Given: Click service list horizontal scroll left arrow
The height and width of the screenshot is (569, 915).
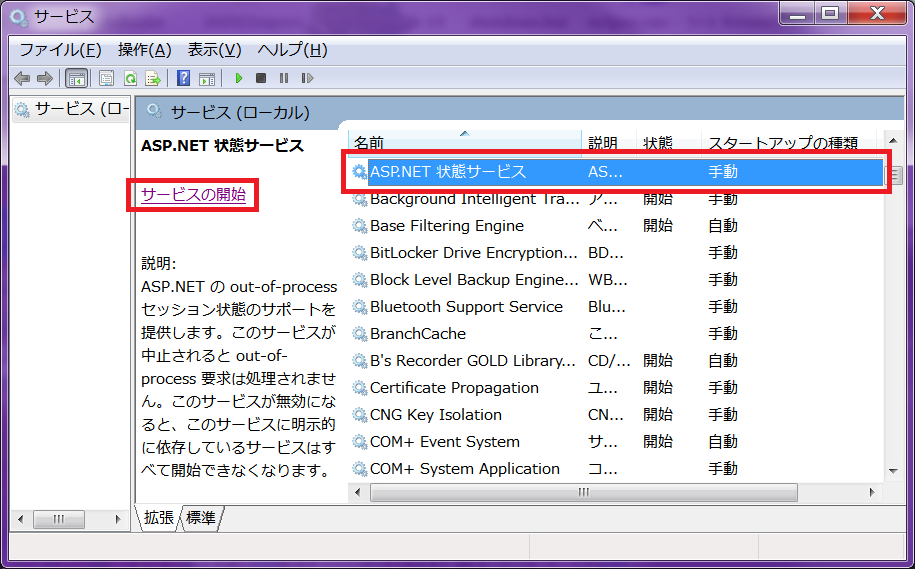Looking at the screenshot, I should pos(358,493).
